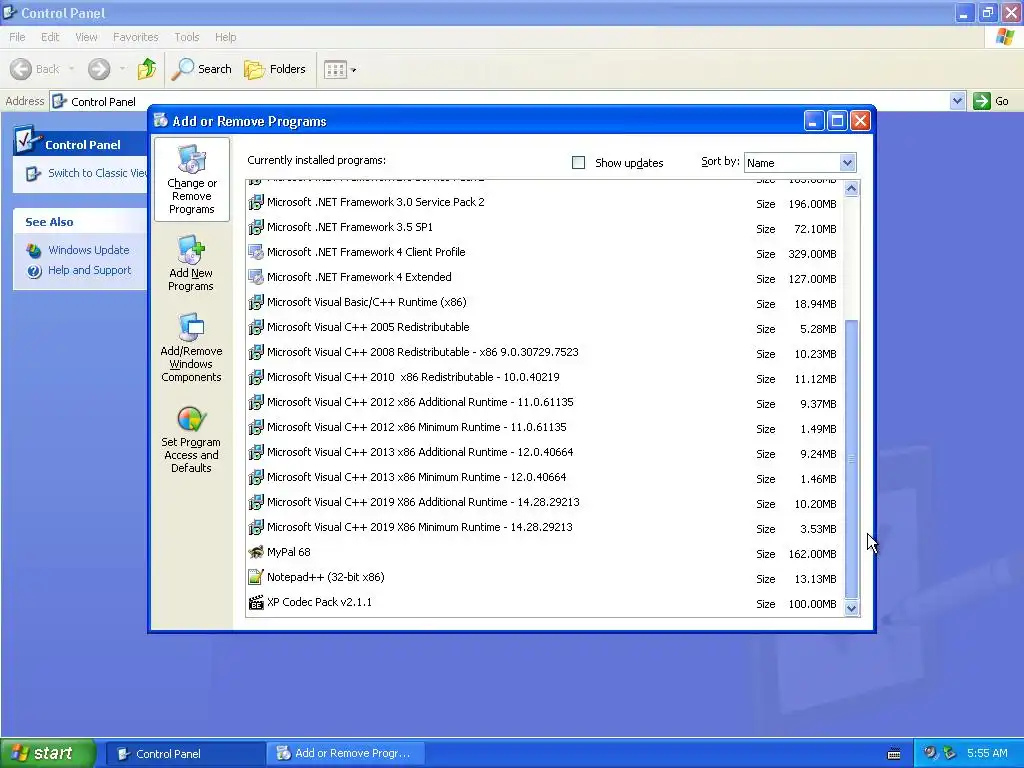
Task: Expand the Address bar dropdown arrow
Action: click(957, 101)
